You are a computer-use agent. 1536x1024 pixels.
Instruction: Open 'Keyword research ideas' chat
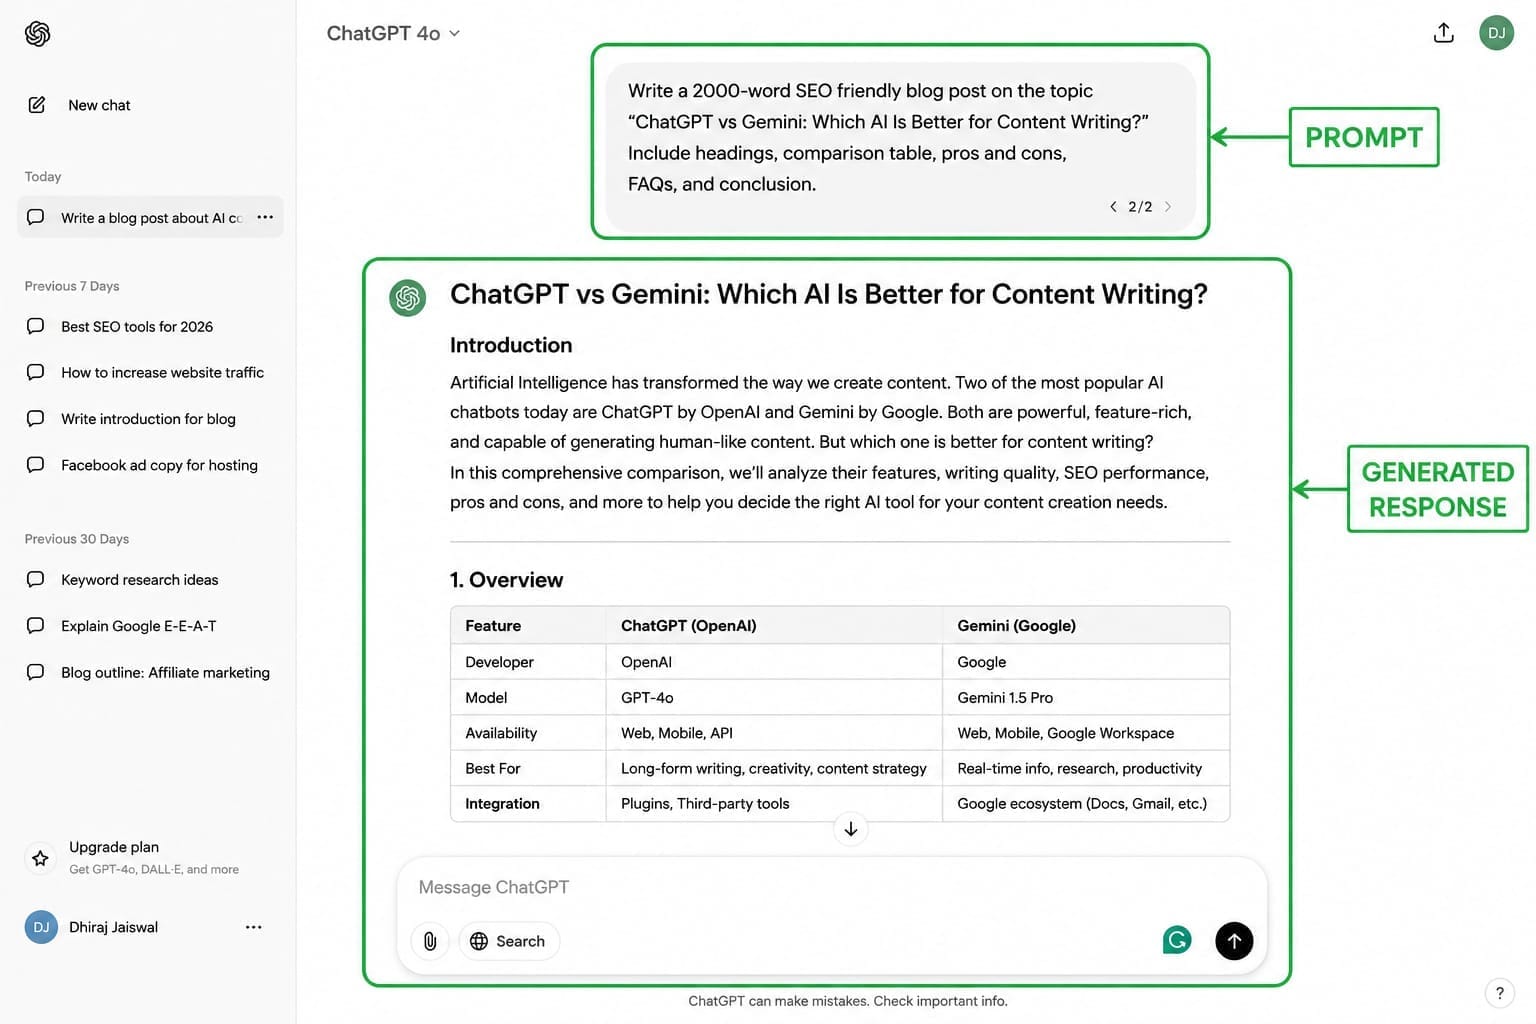[x=150, y=580]
